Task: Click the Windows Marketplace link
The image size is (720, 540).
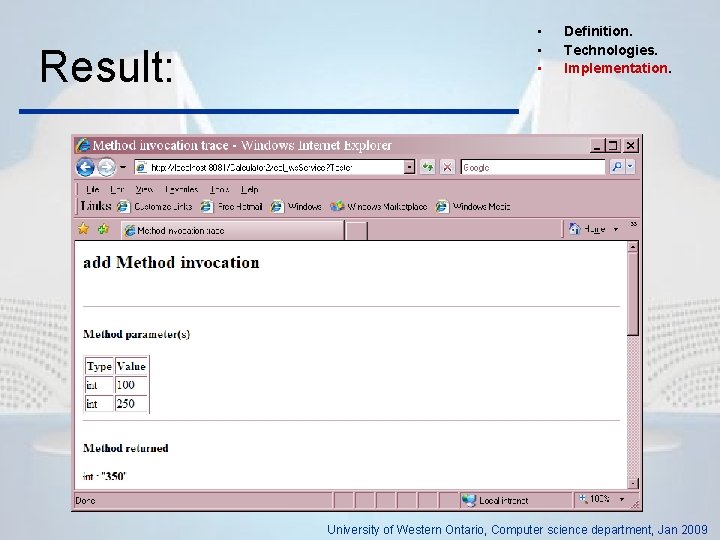Action: click(x=379, y=207)
